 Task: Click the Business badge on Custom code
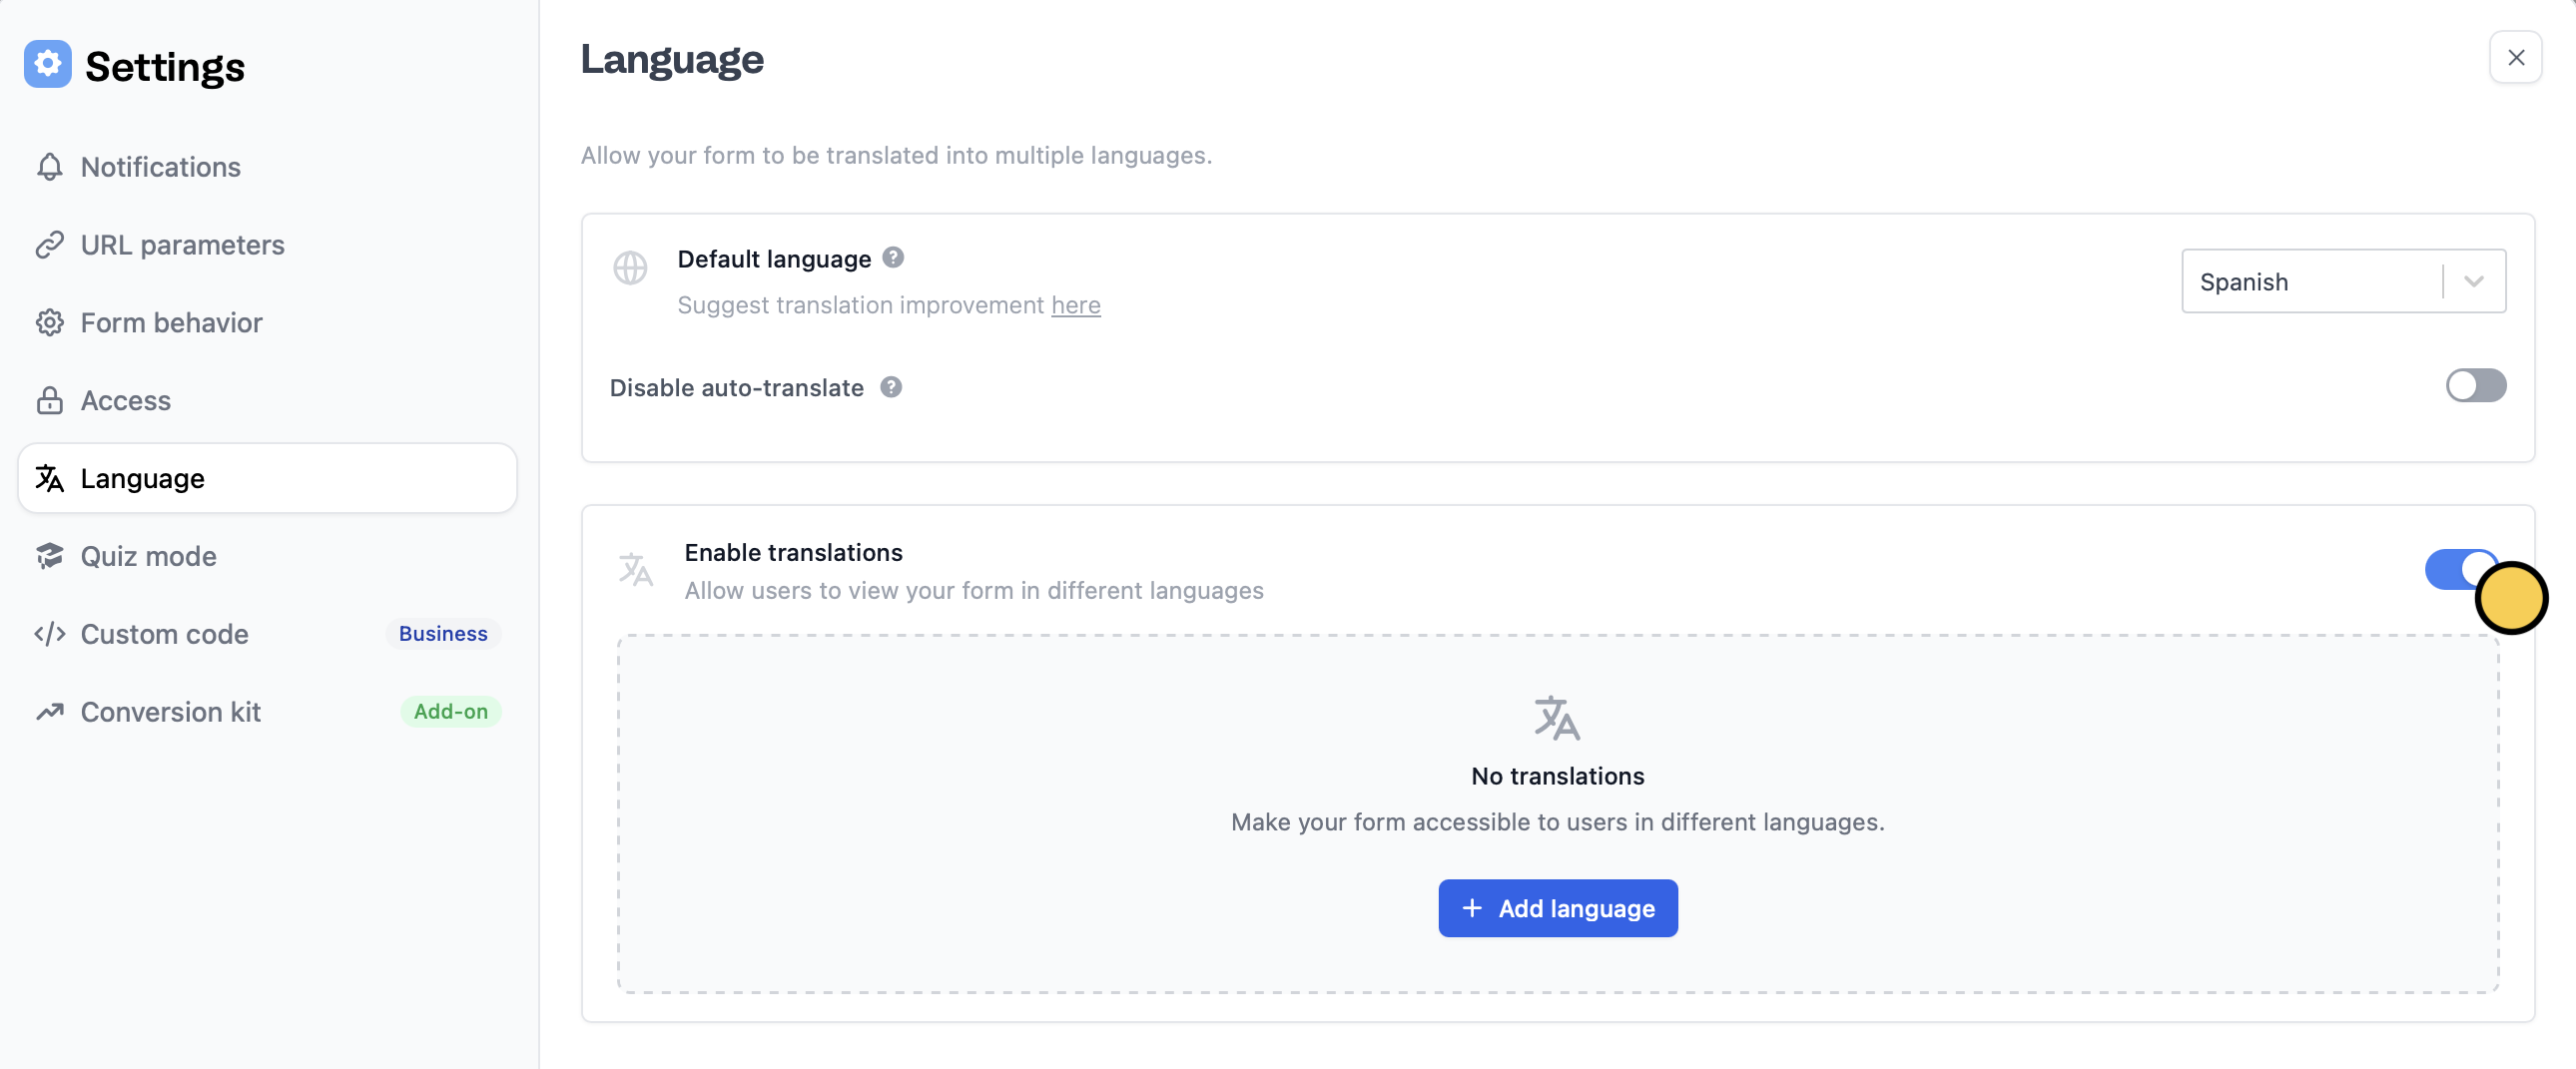coord(443,634)
